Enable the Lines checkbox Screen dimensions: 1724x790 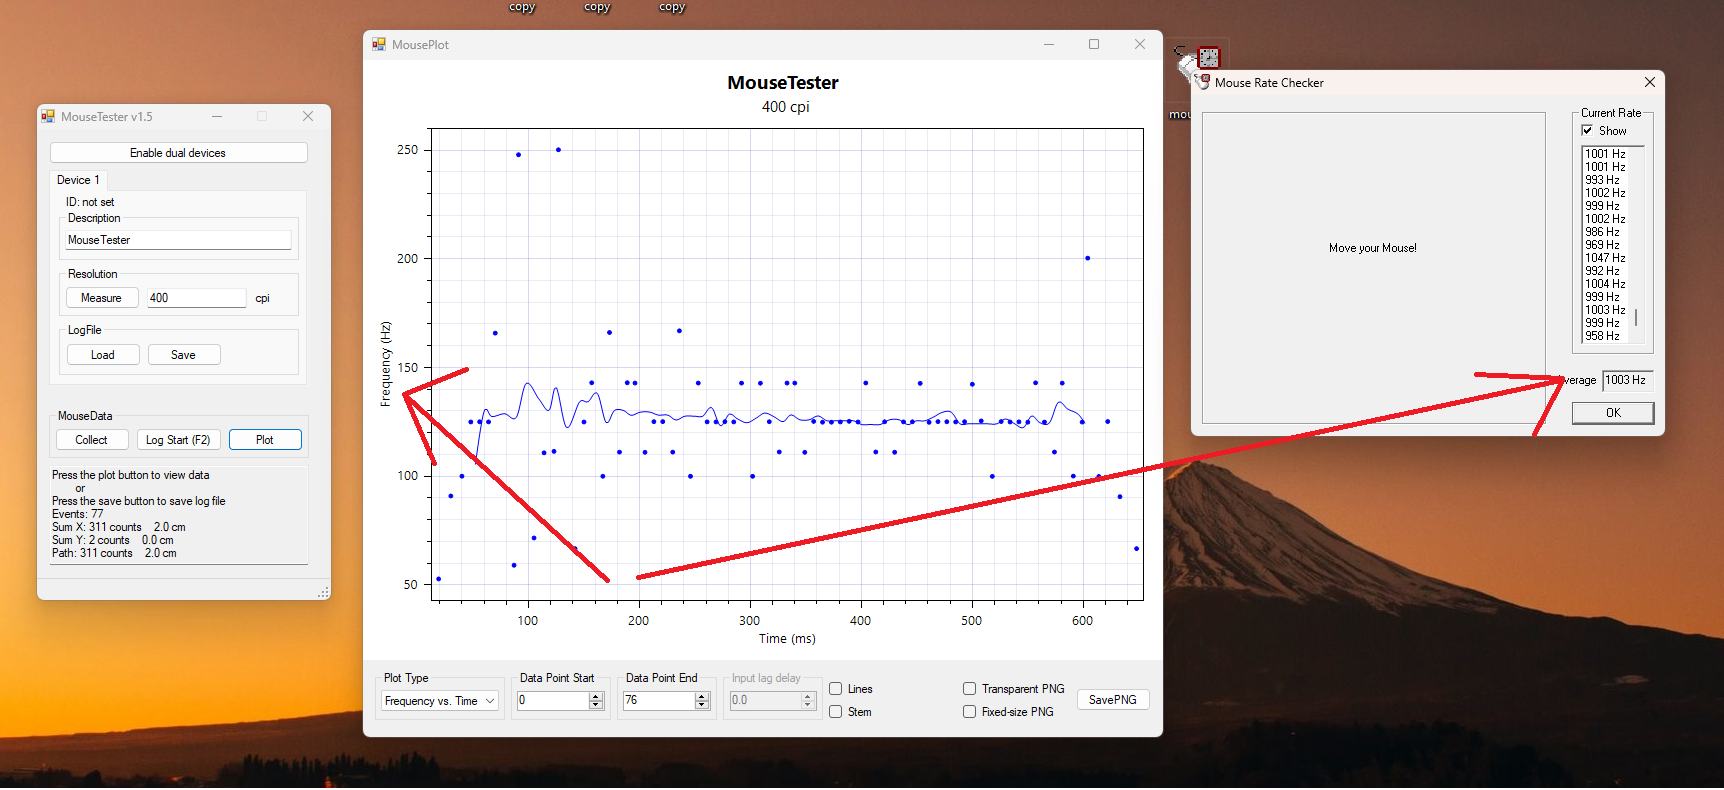(x=836, y=689)
